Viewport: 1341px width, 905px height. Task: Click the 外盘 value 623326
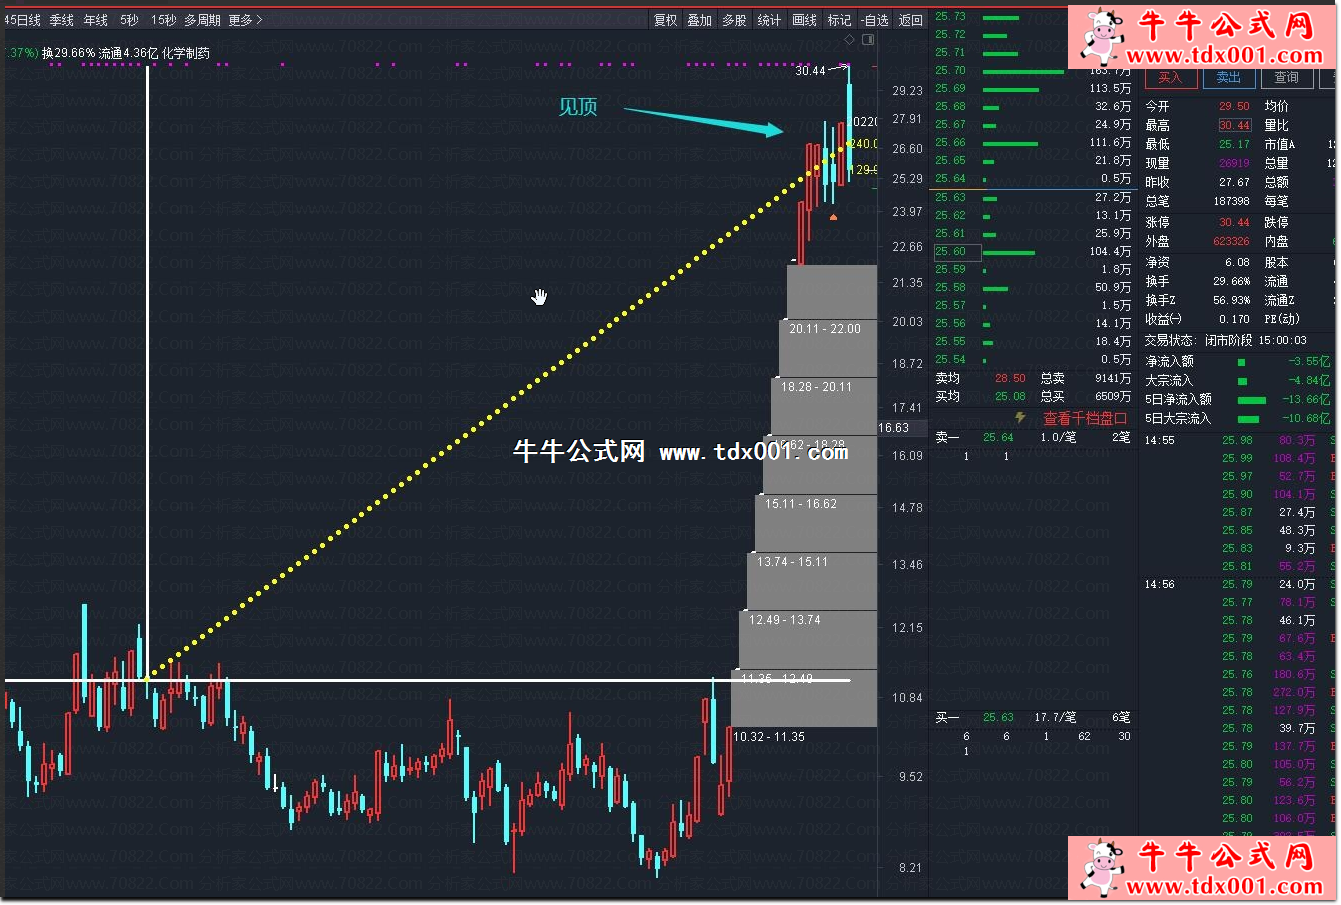click(1231, 241)
